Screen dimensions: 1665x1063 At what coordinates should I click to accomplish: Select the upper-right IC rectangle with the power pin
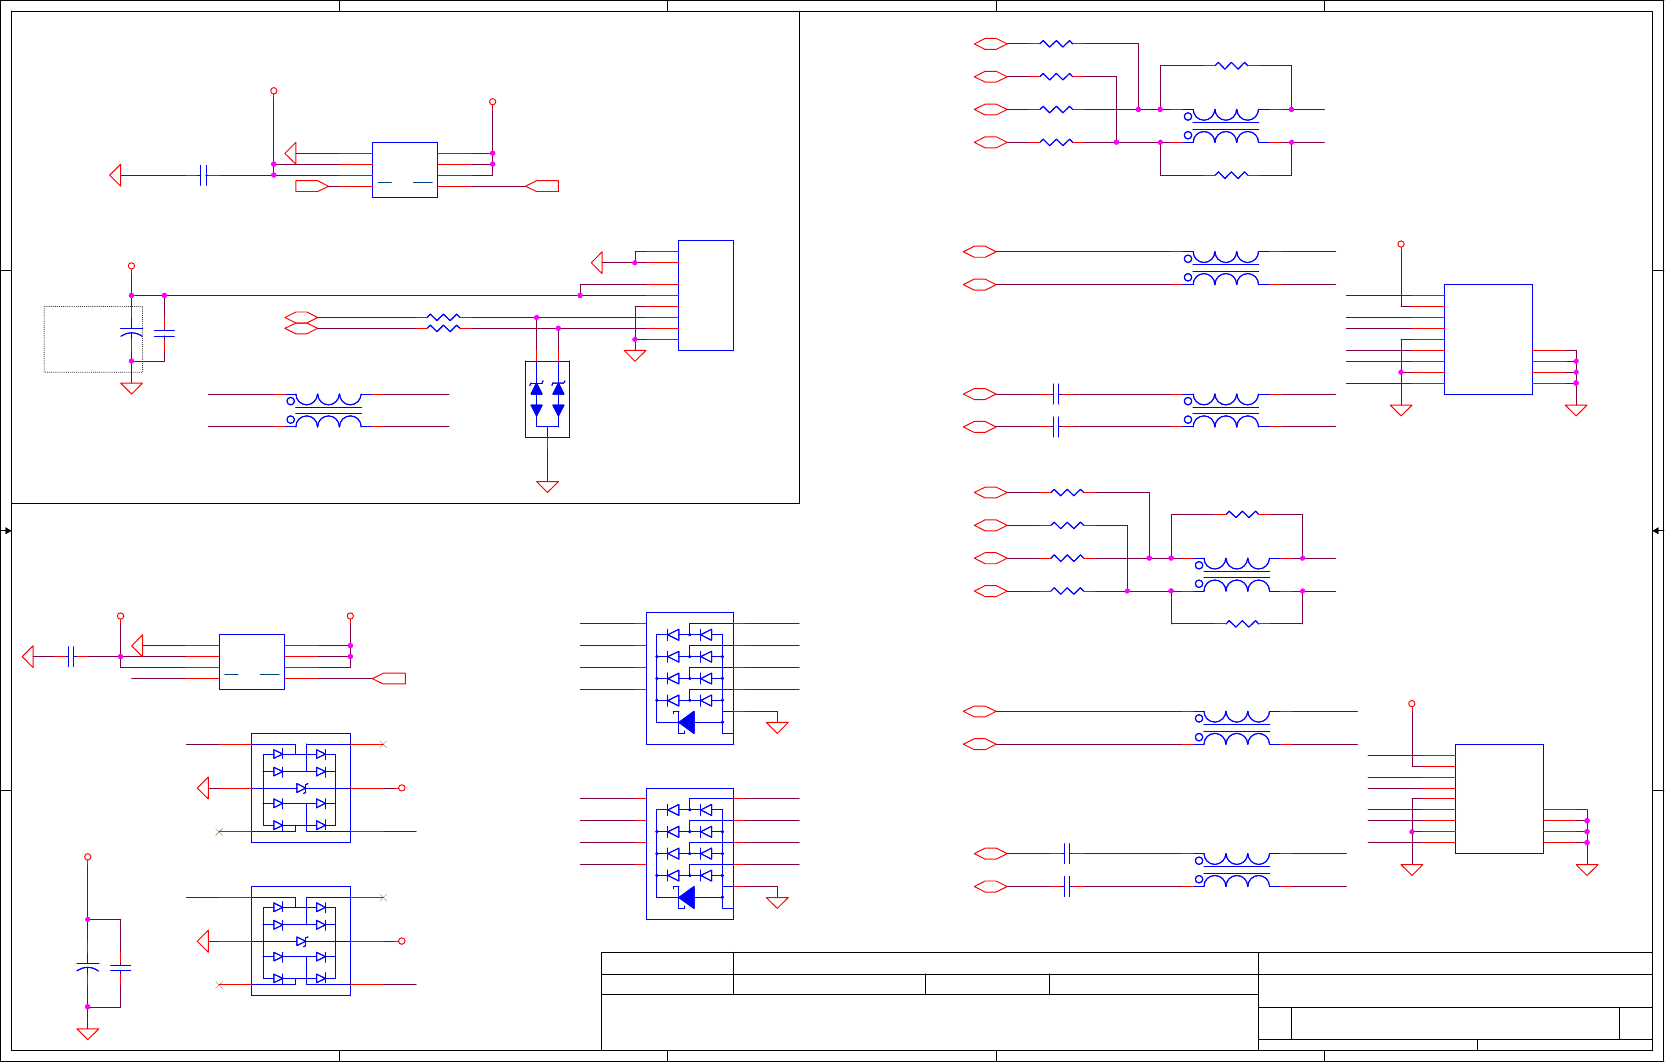[1488, 339]
